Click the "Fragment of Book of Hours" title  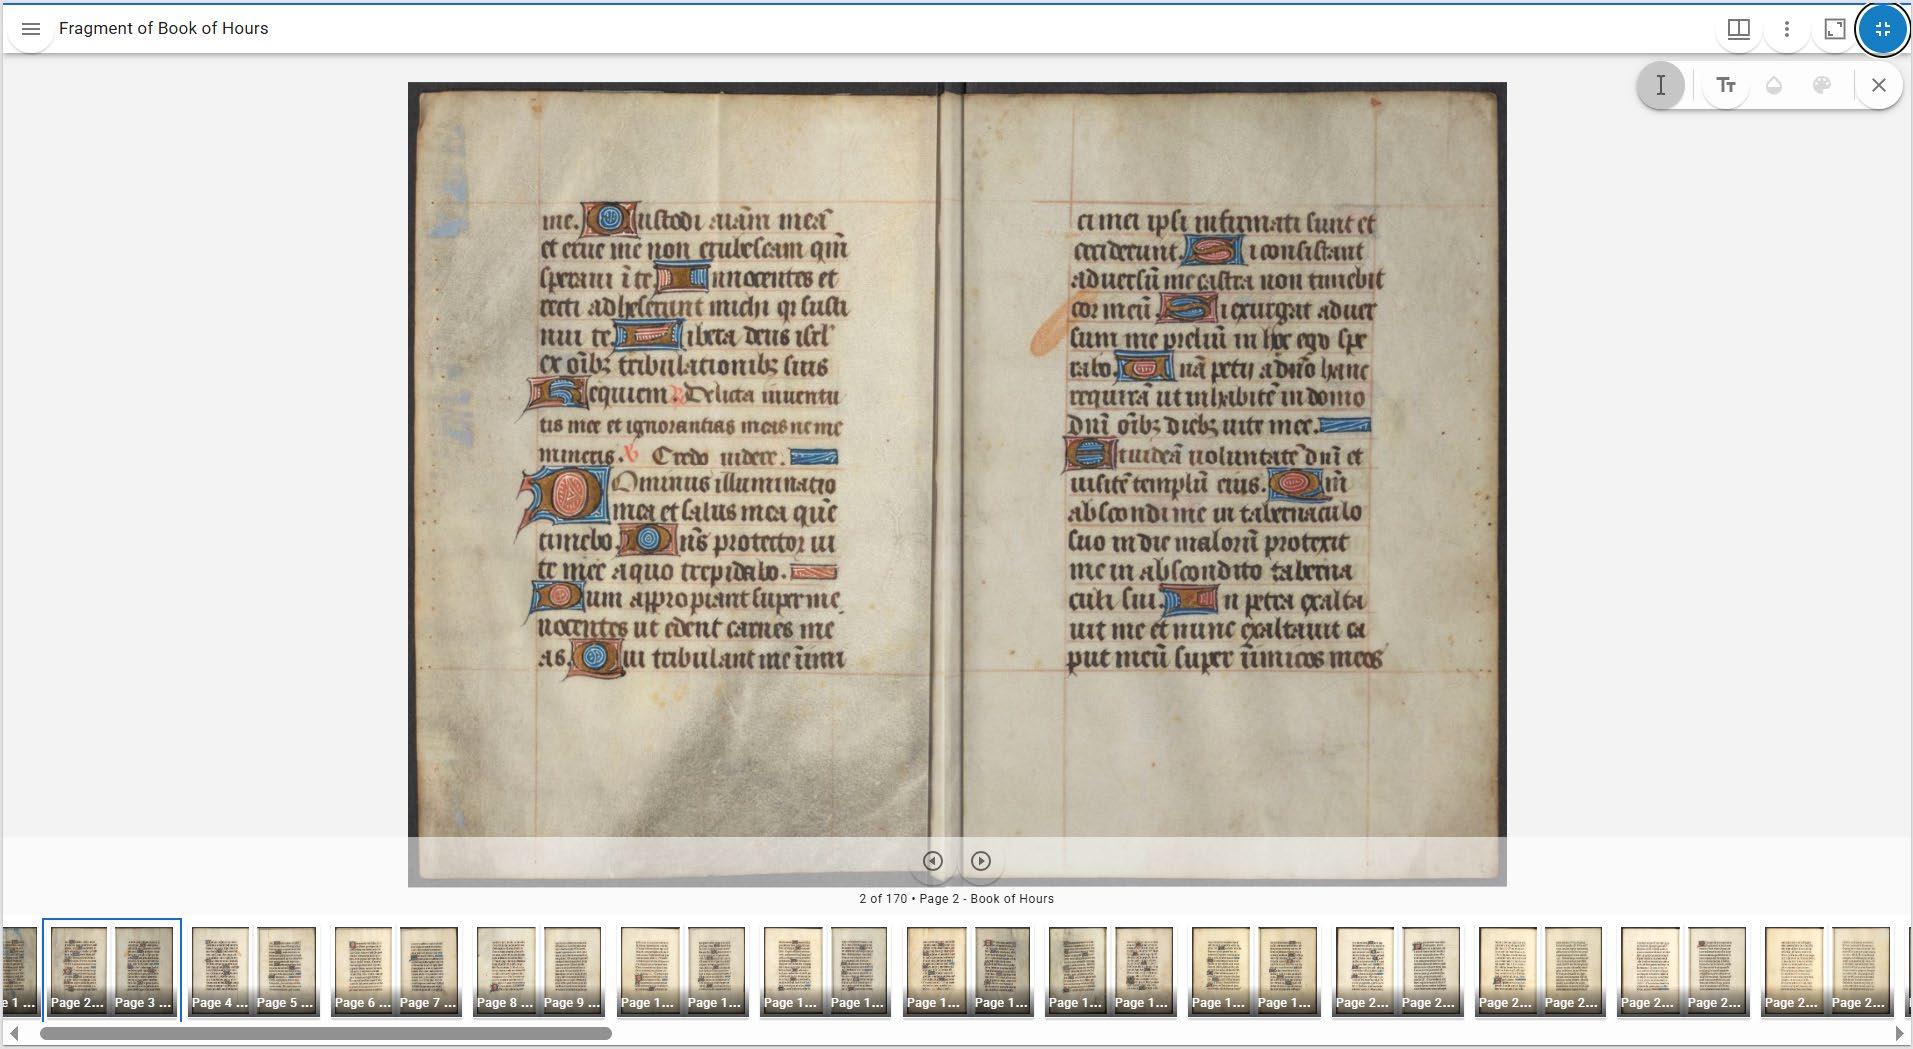point(164,29)
